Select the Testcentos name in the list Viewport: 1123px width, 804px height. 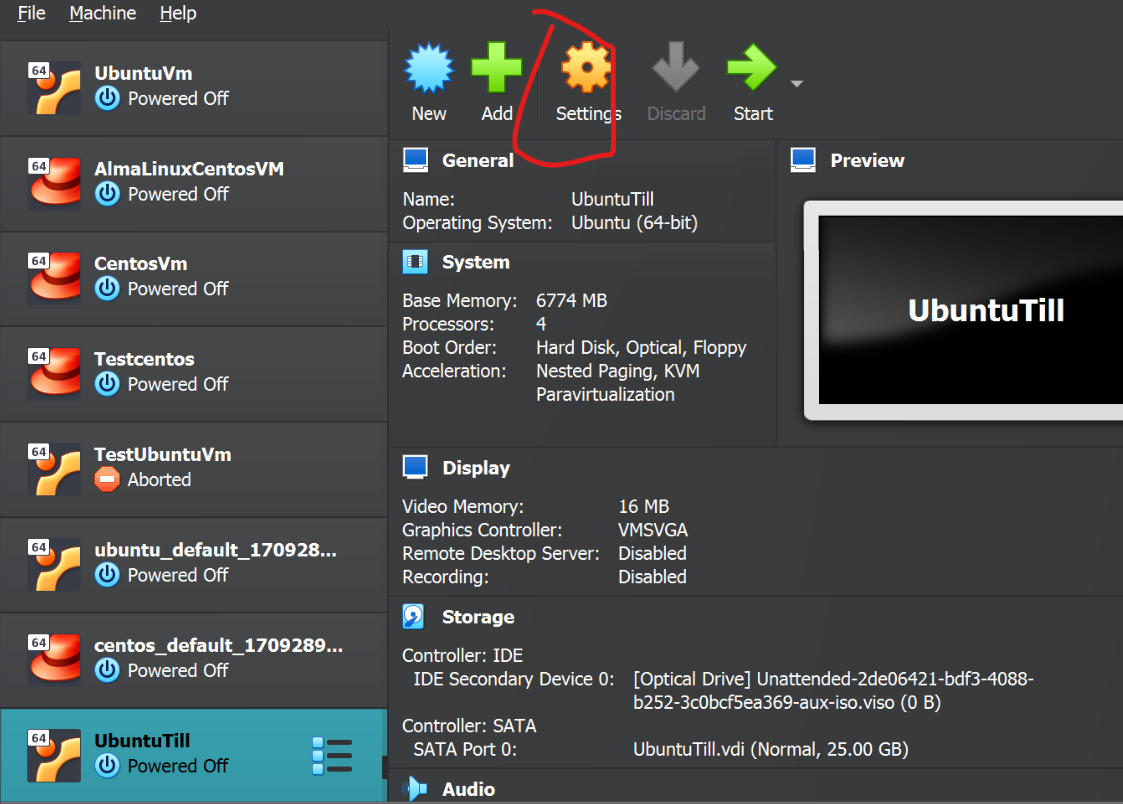[144, 359]
